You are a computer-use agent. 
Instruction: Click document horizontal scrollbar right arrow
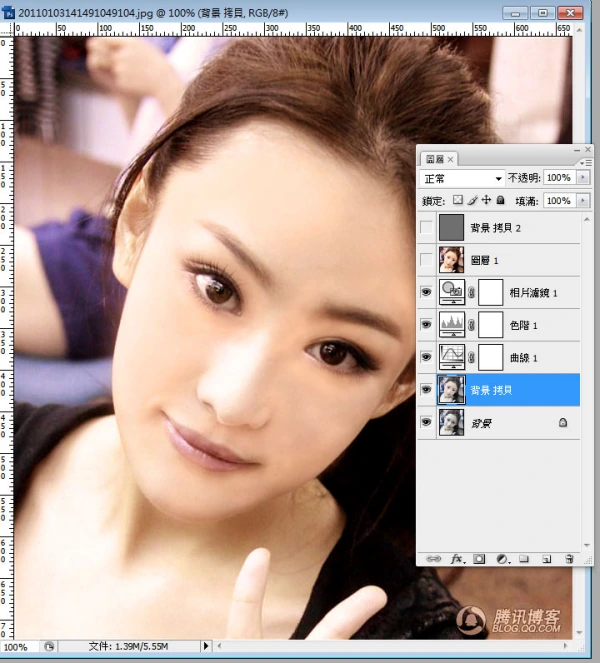point(565,646)
